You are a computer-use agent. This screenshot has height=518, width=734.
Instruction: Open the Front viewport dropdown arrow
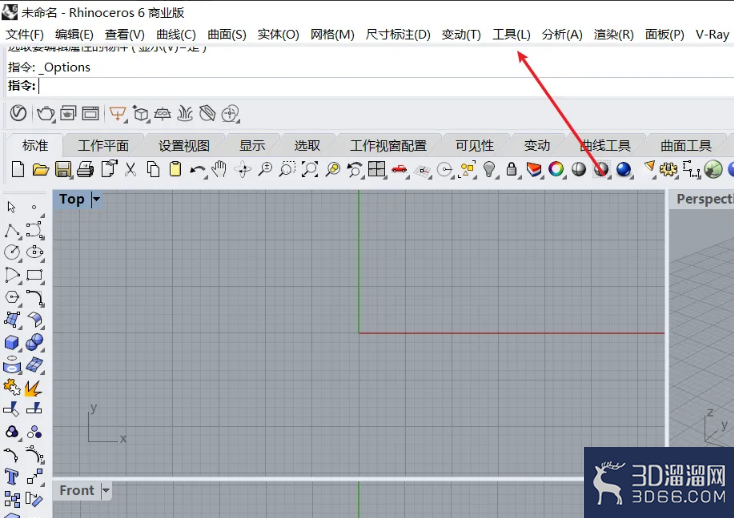pos(106,490)
